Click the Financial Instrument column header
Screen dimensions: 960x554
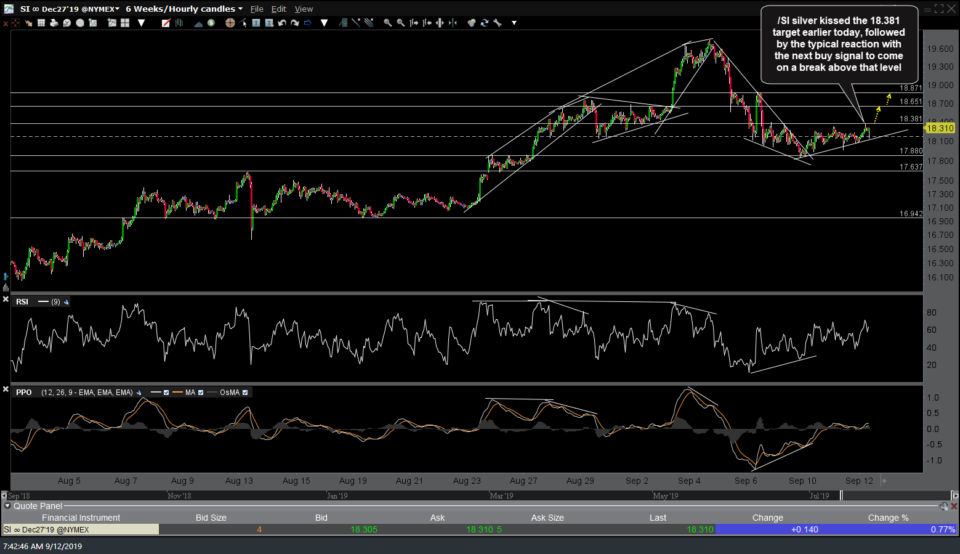click(79, 518)
